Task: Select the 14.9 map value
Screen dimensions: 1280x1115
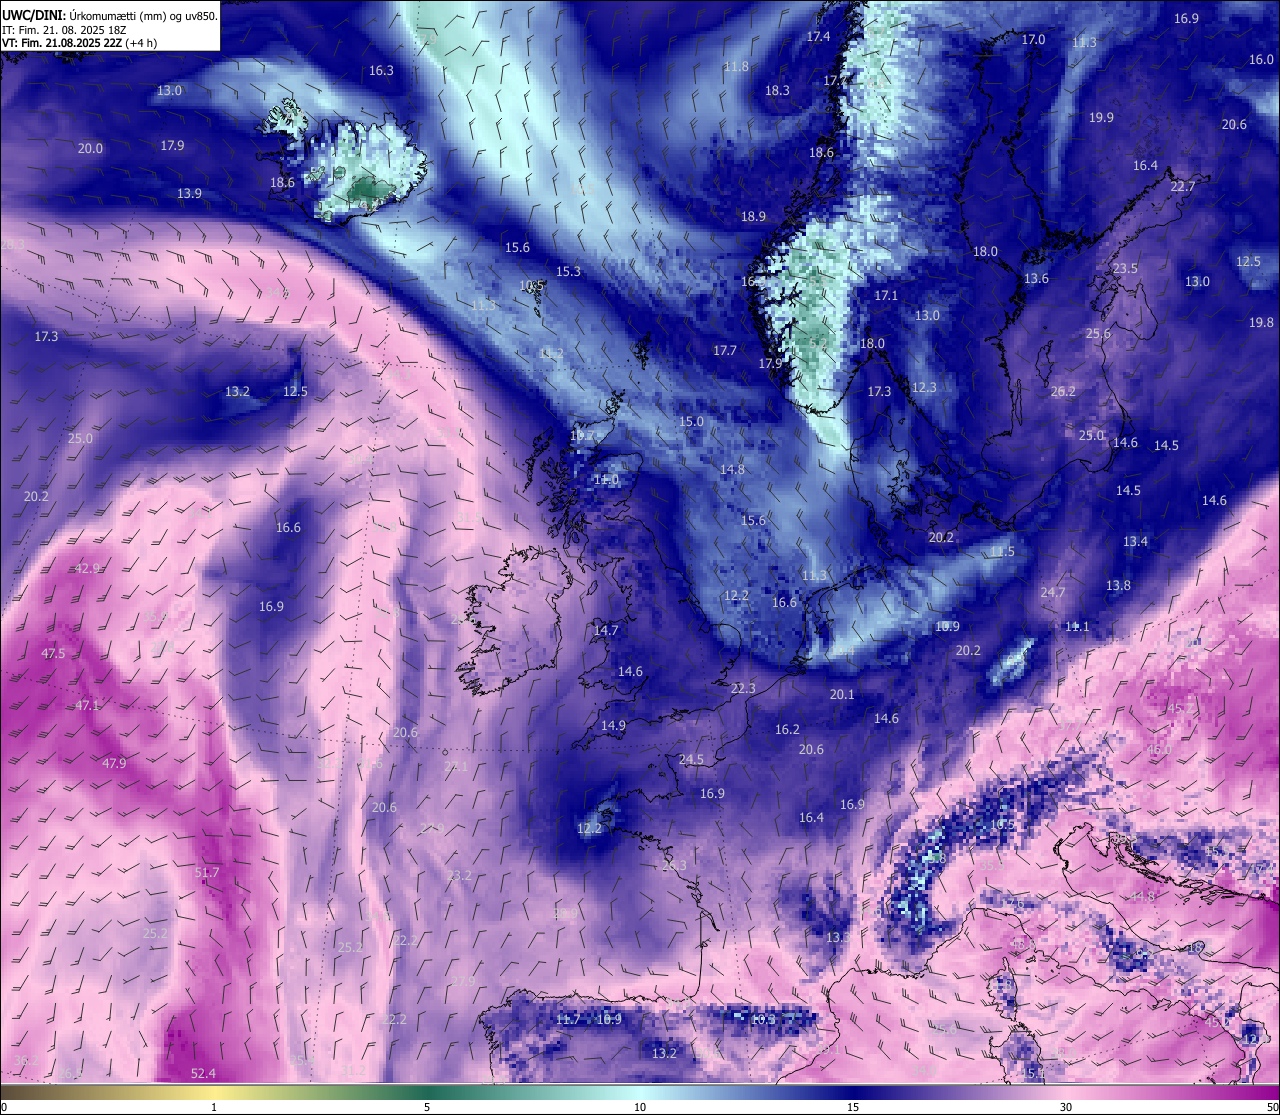Action: pyautogui.click(x=613, y=726)
